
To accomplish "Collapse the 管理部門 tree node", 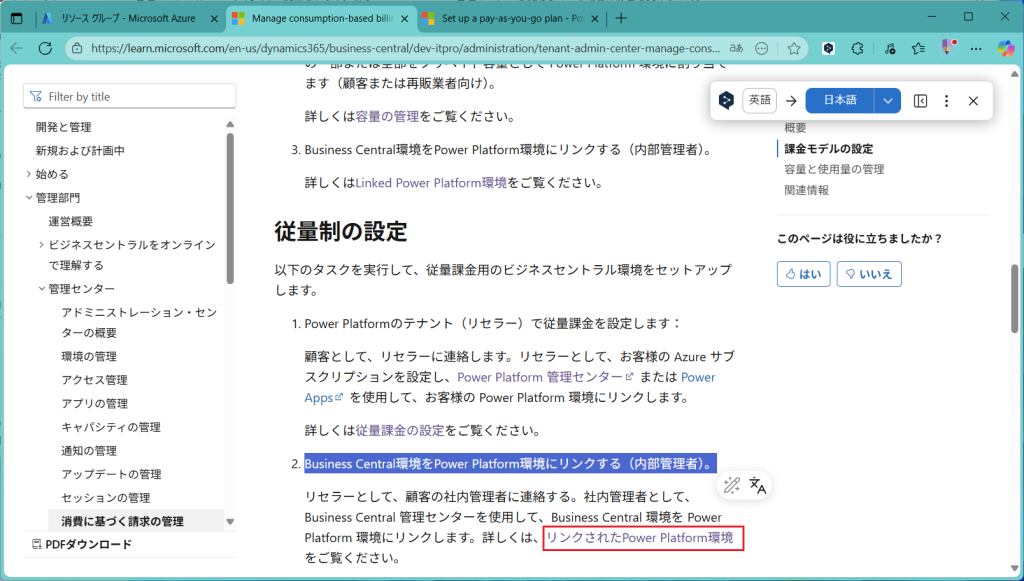I will point(28,197).
